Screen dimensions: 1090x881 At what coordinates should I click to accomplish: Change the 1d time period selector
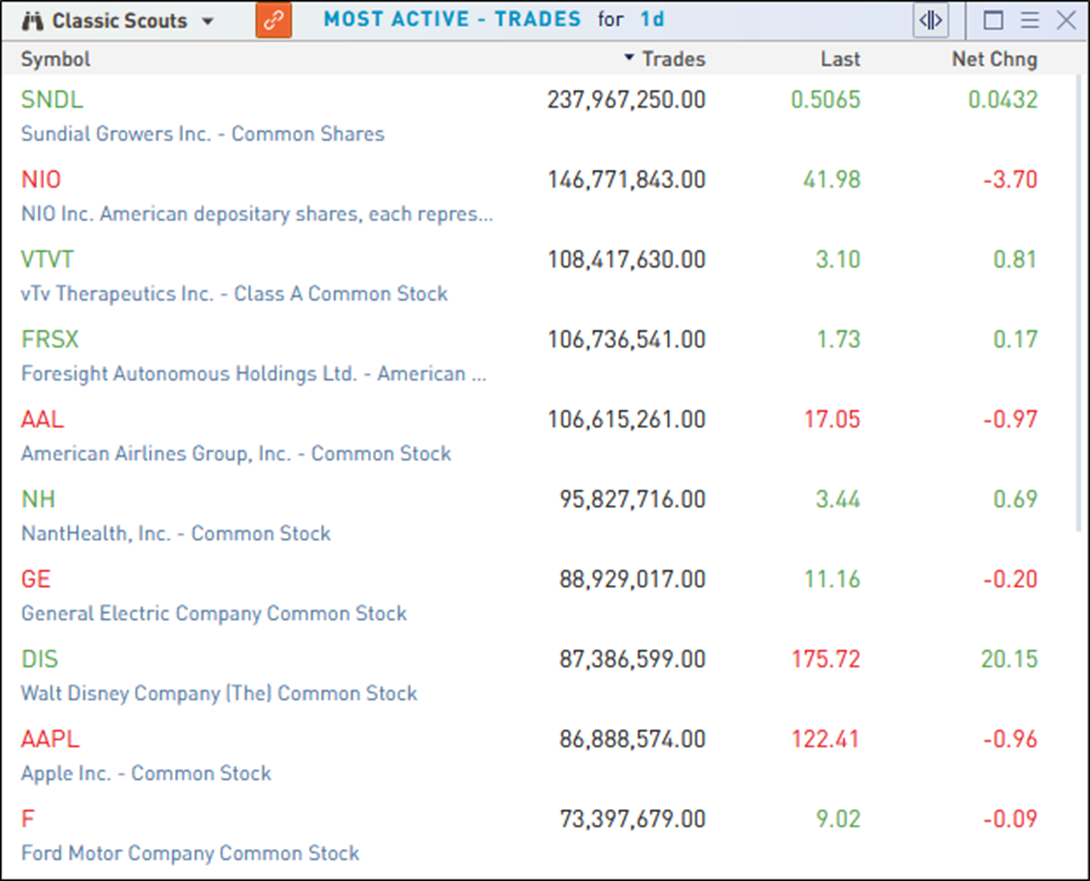click(x=652, y=19)
